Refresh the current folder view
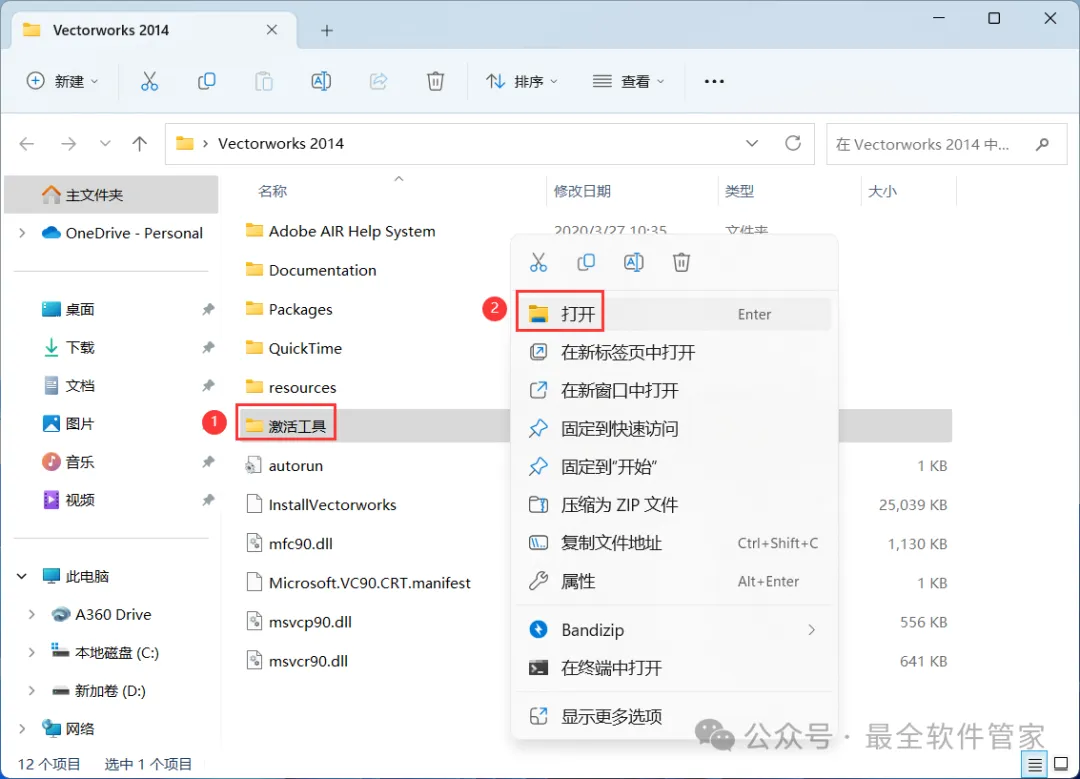 (x=793, y=143)
